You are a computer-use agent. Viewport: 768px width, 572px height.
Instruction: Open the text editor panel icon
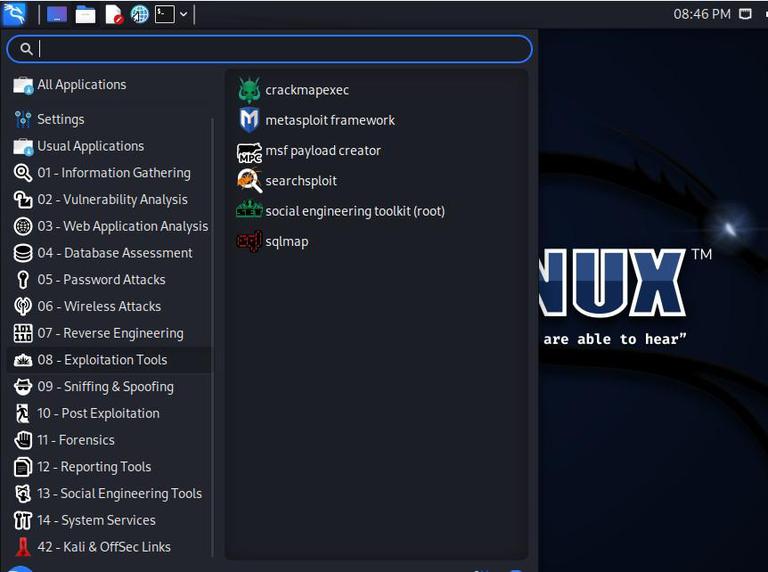pyautogui.click(x=114, y=14)
